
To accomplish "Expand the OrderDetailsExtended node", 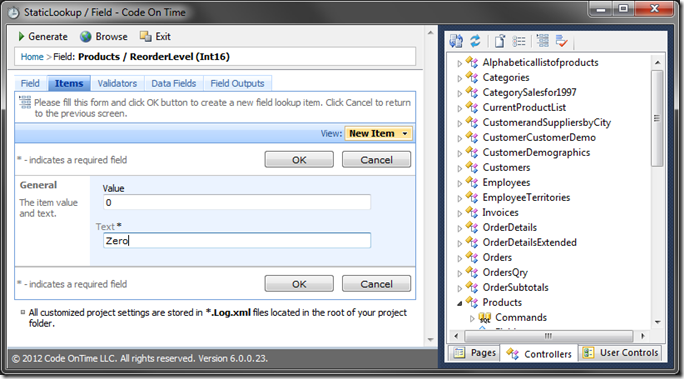I will [x=459, y=243].
